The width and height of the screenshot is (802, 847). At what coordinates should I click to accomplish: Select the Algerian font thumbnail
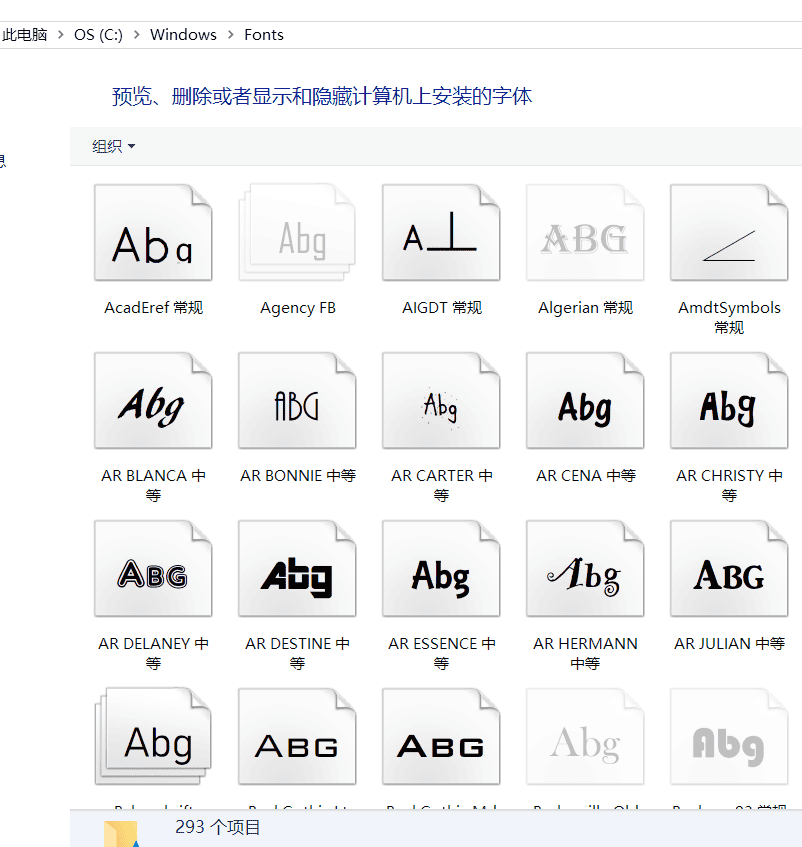point(585,233)
